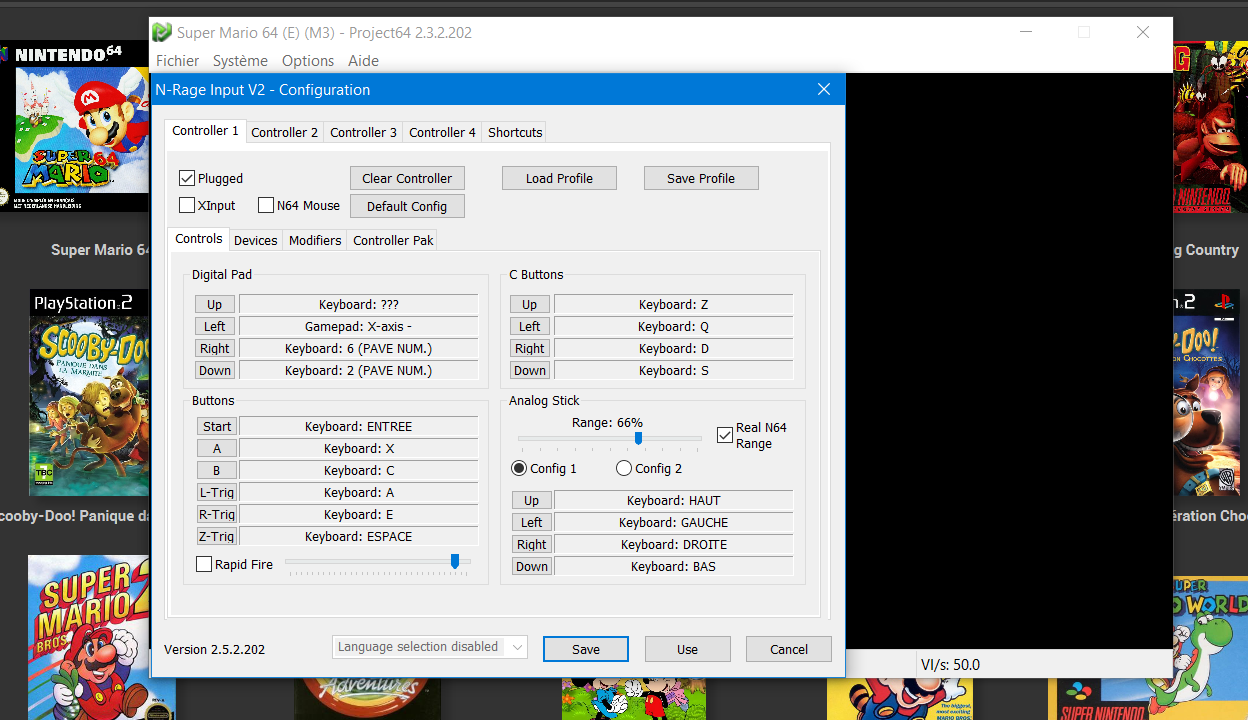Click the 'Keyboard: HAUT' mapping field
Screen dimensions: 1248x720
(x=674, y=500)
